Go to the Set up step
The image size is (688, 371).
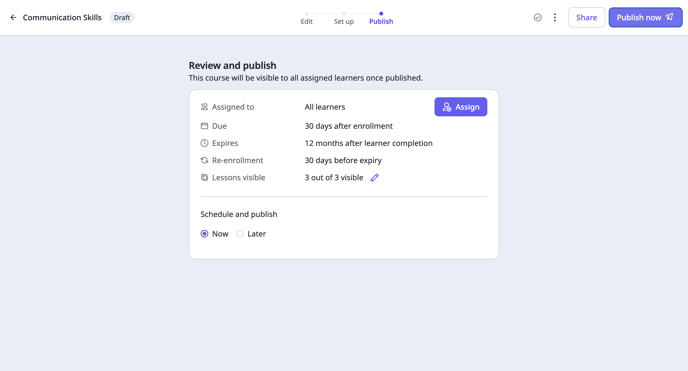click(344, 21)
